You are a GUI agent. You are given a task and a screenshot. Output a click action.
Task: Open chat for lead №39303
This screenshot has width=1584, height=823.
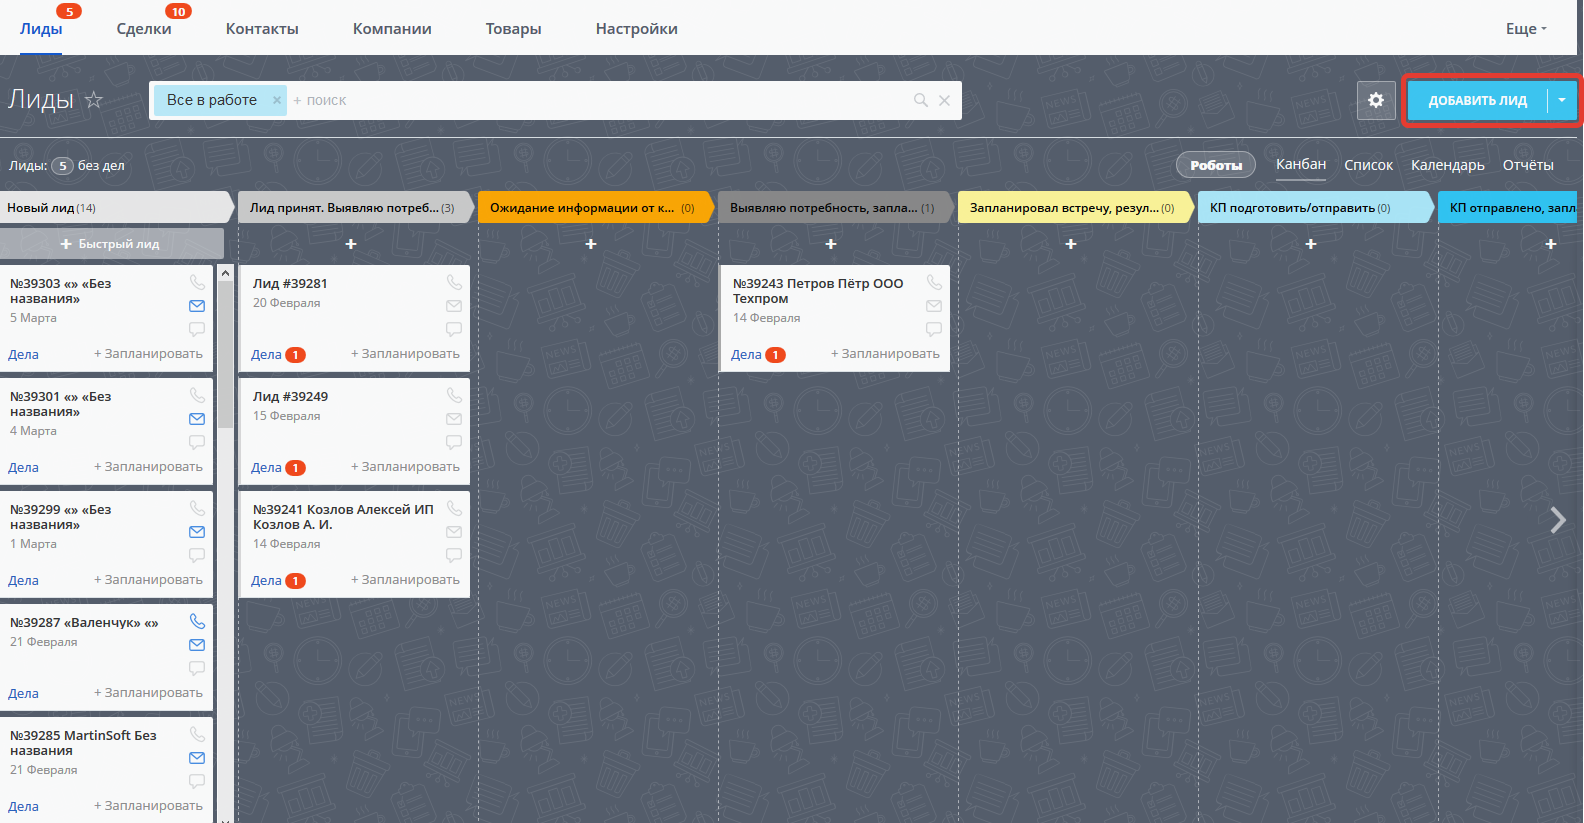click(x=197, y=329)
